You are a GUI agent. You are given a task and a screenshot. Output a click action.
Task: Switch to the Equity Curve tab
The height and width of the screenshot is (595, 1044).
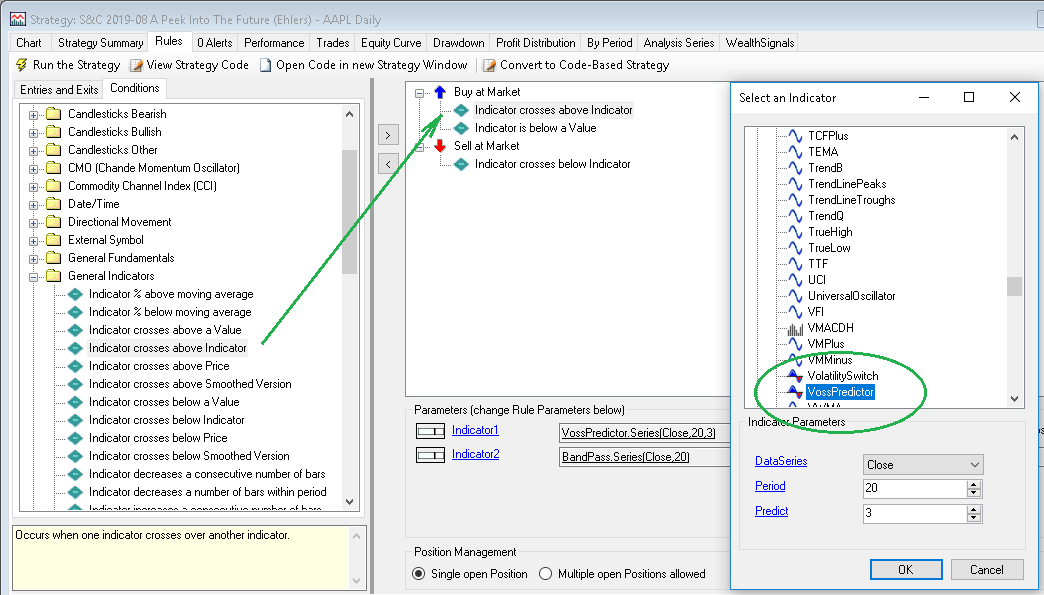point(390,43)
